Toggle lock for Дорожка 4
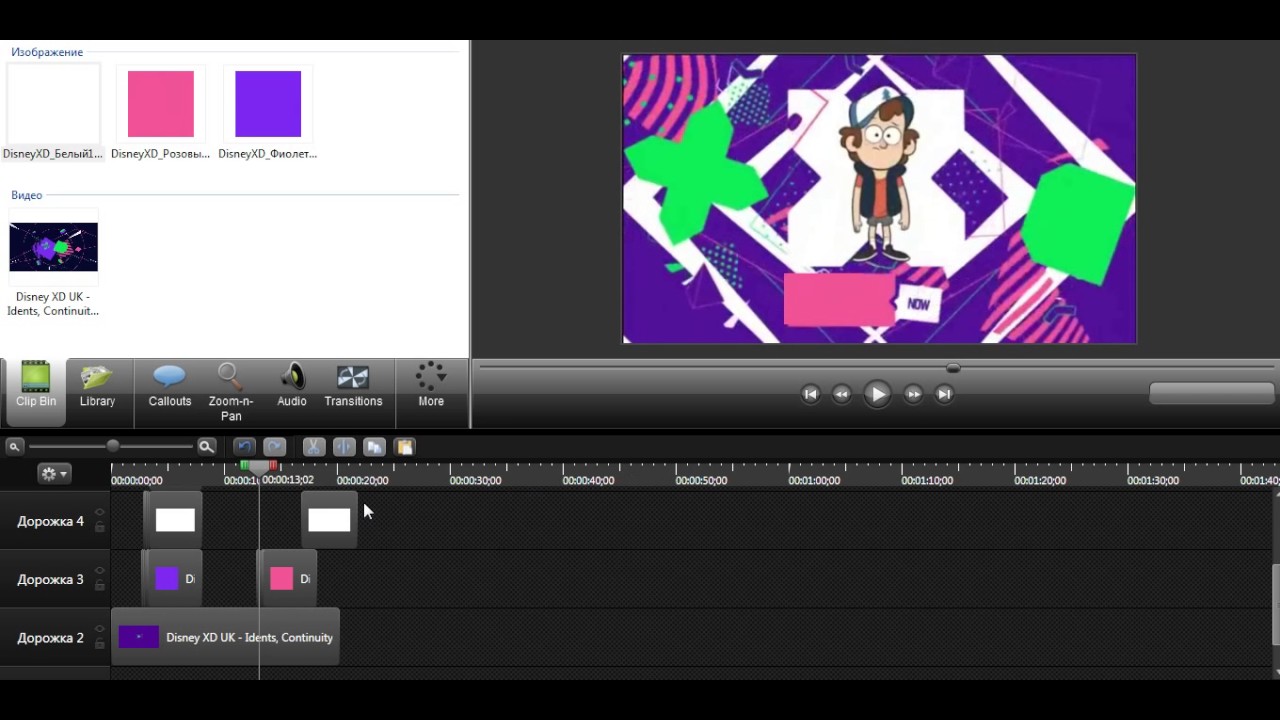1280x720 pixels. 99,527
